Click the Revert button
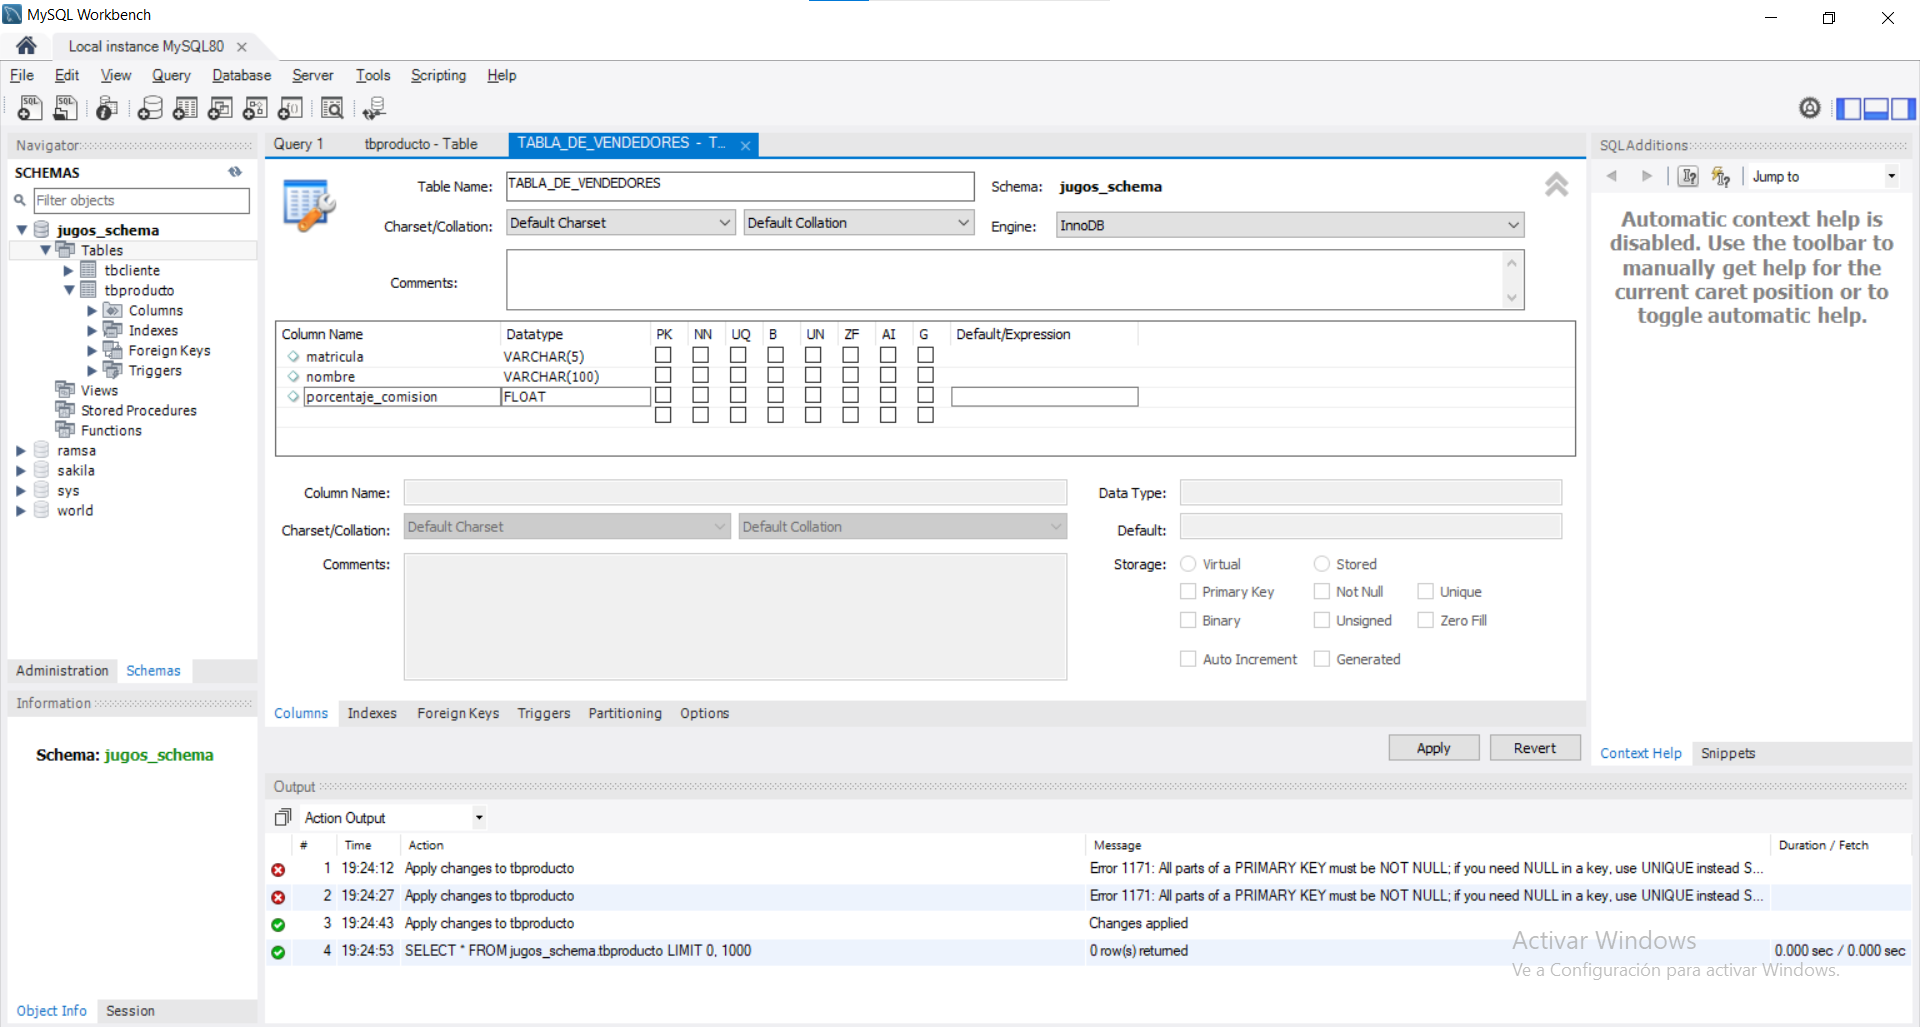This screenshot has width=1920, height=1027. (1534, 747)
